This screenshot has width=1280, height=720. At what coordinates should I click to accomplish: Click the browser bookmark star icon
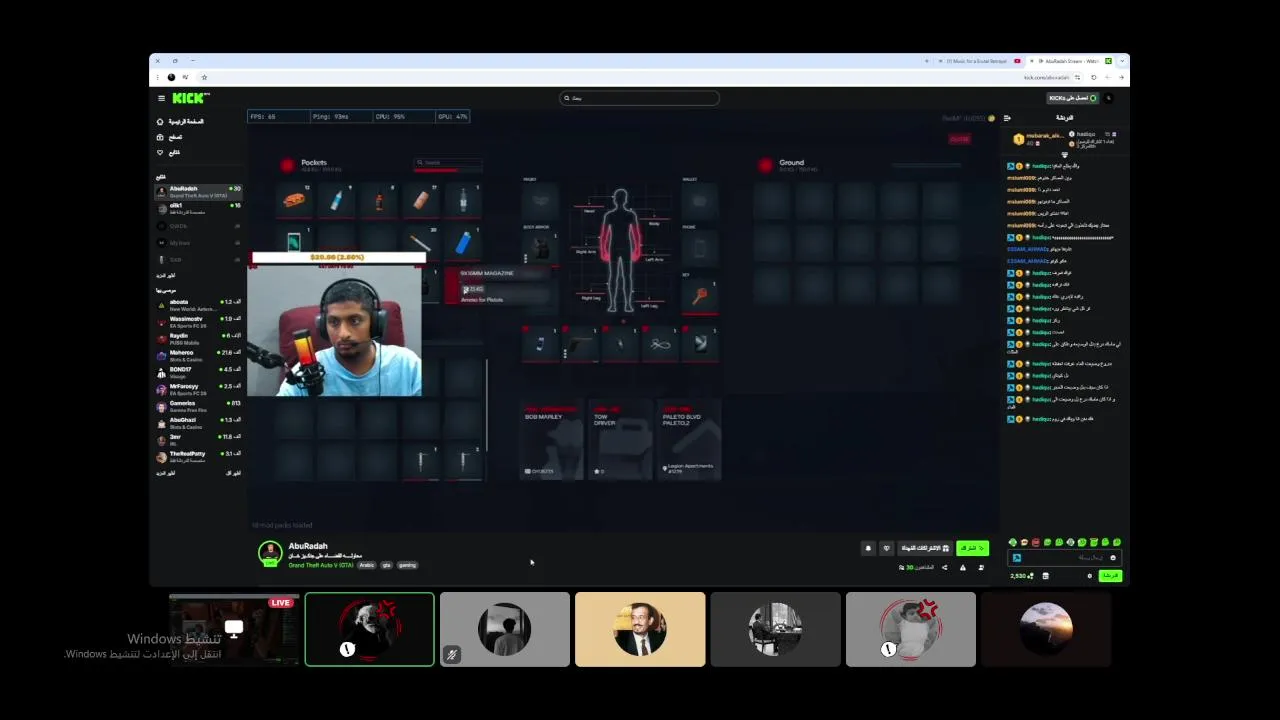pos(204,77)
